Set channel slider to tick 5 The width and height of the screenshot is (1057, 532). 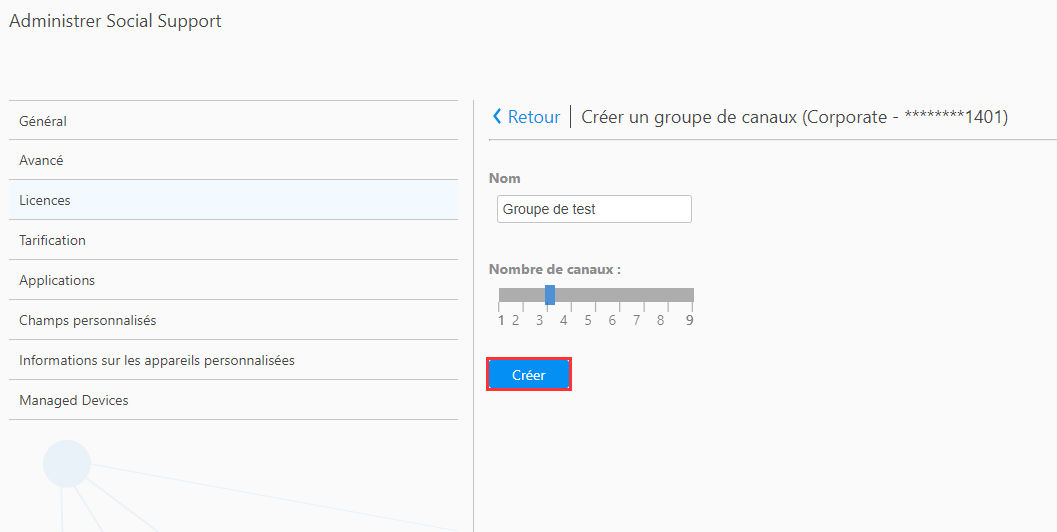point(596,295)
